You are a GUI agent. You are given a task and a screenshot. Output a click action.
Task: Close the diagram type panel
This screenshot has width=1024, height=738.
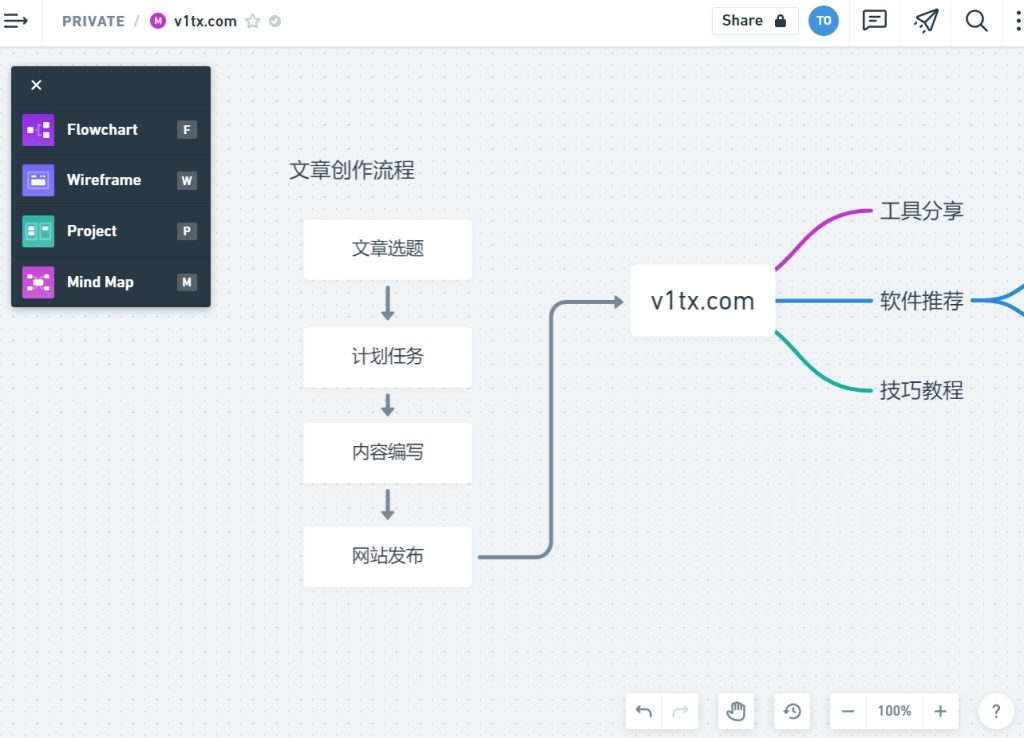(37, 85)
